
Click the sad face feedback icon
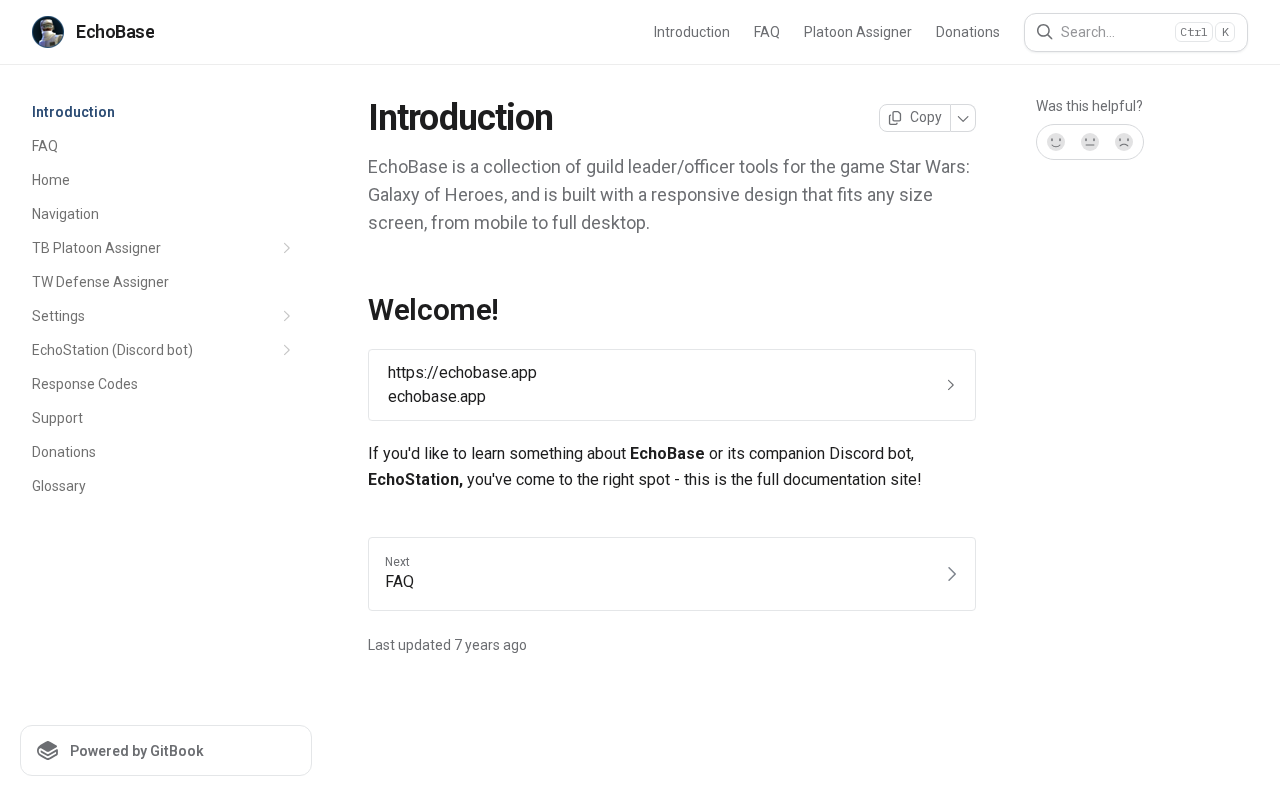coord(1124,142)
